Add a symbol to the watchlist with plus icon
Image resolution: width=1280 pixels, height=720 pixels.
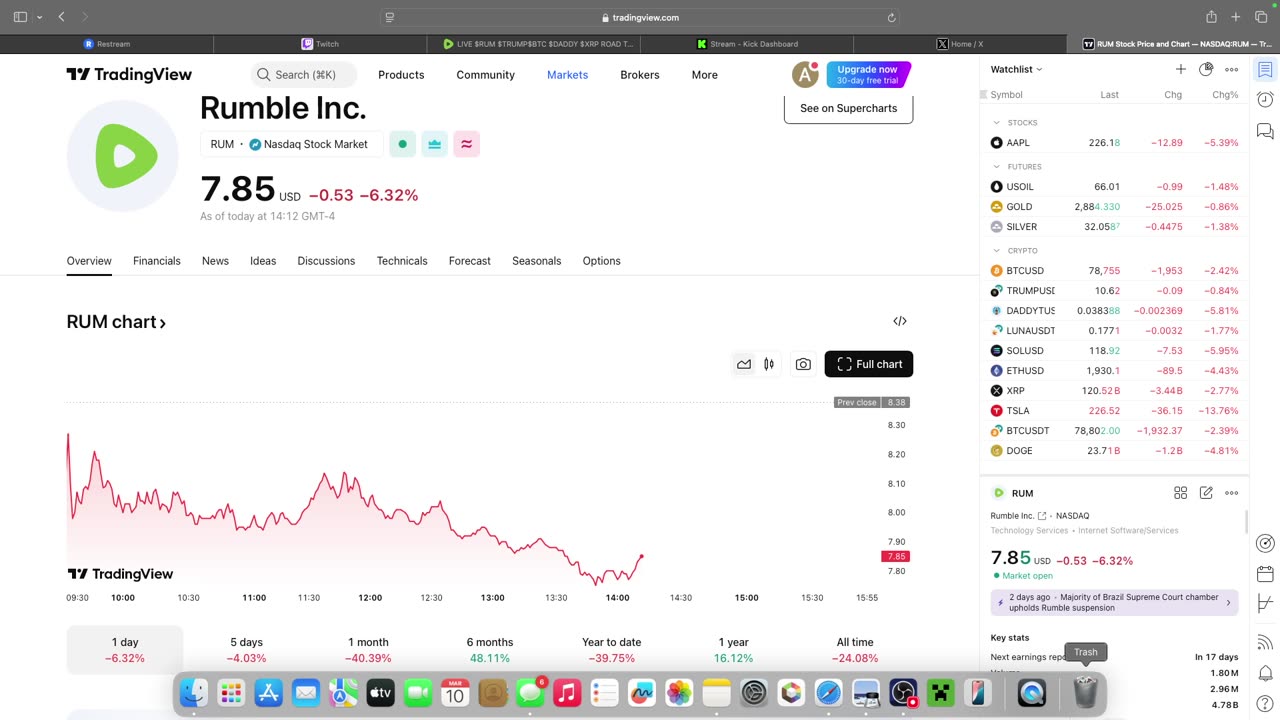(x=1180, y=69)
